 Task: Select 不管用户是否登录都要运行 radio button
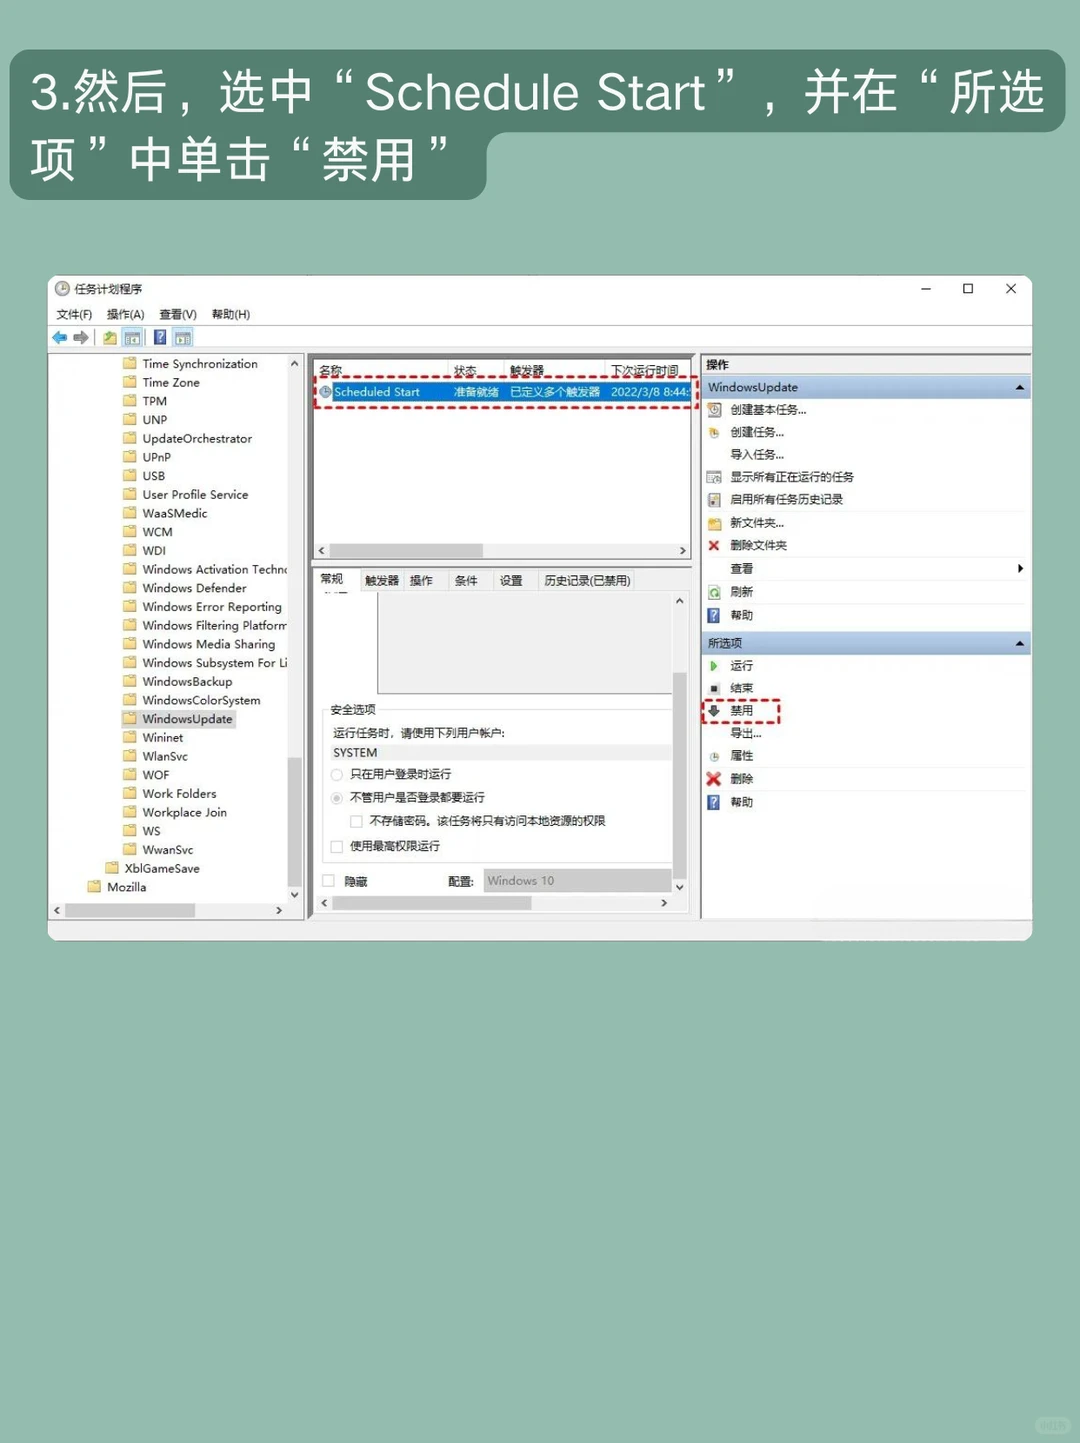337,798
